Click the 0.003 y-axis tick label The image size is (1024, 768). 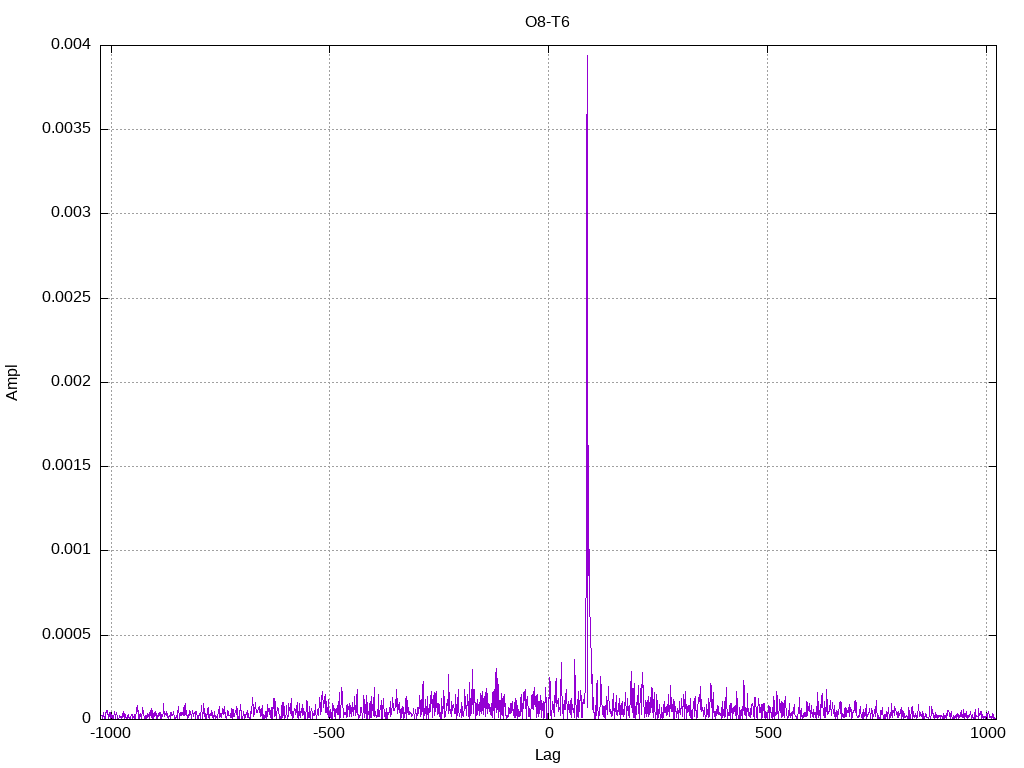70,213
